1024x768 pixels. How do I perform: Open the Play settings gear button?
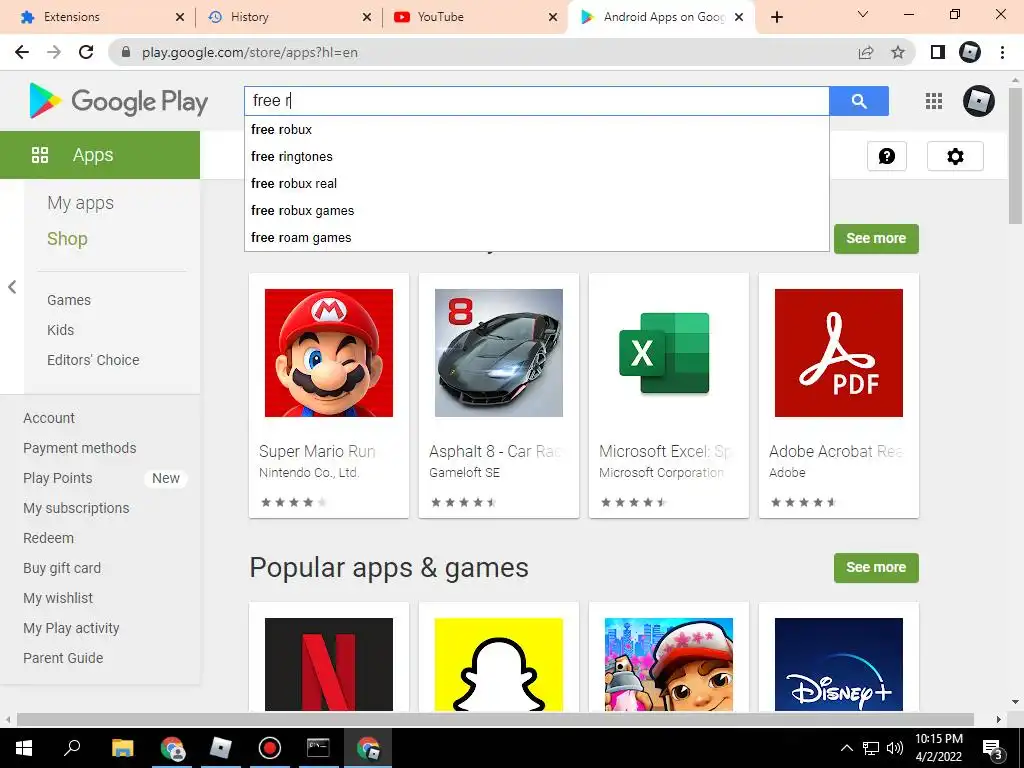[x=955, y=156]
